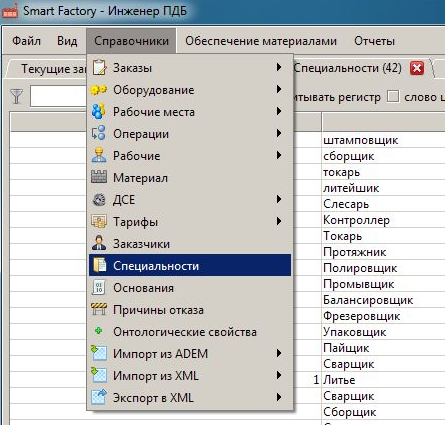
Task: Expand the Операции submenu arrow
Action: click(x=279, y=133)
